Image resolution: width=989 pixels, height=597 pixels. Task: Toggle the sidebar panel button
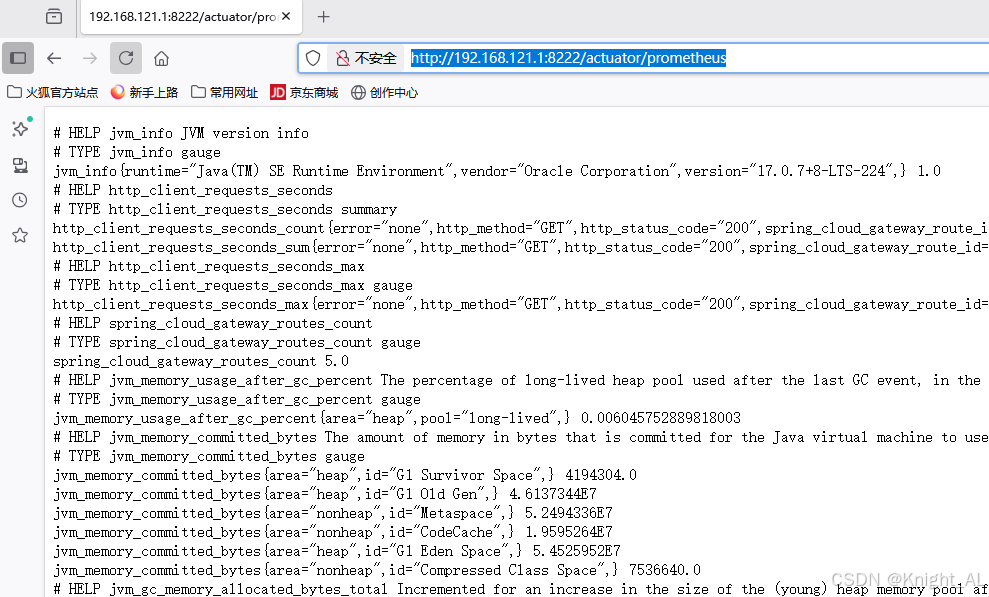coord(18,59)
